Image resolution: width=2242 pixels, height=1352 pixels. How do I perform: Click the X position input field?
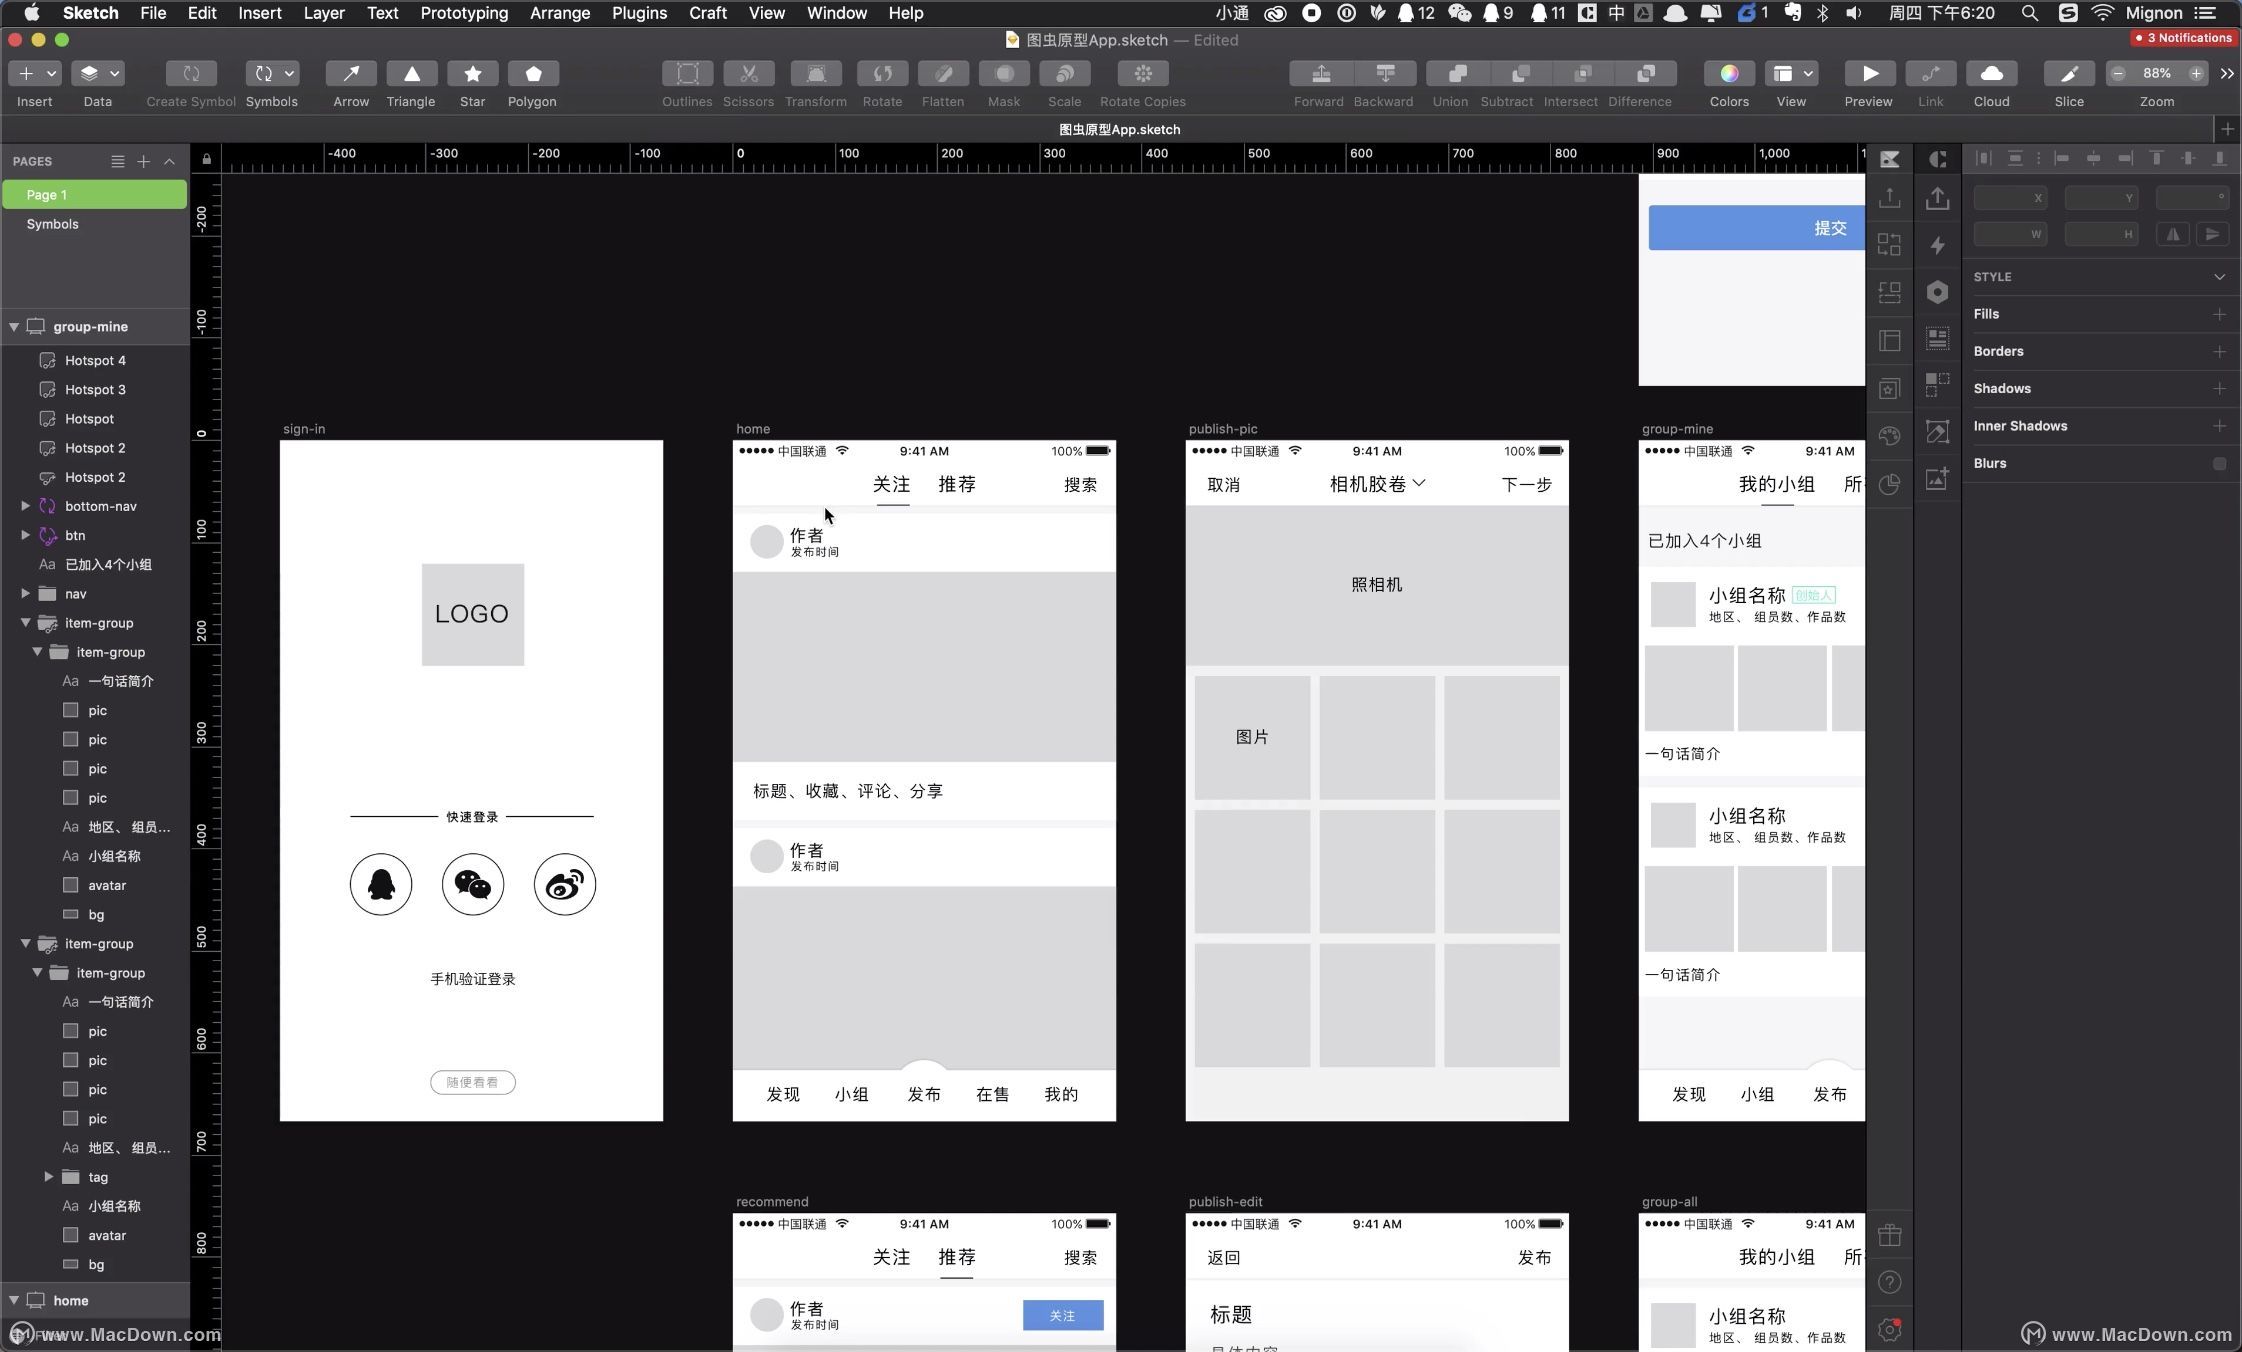pyautogui.click(x=2010, y=198)
